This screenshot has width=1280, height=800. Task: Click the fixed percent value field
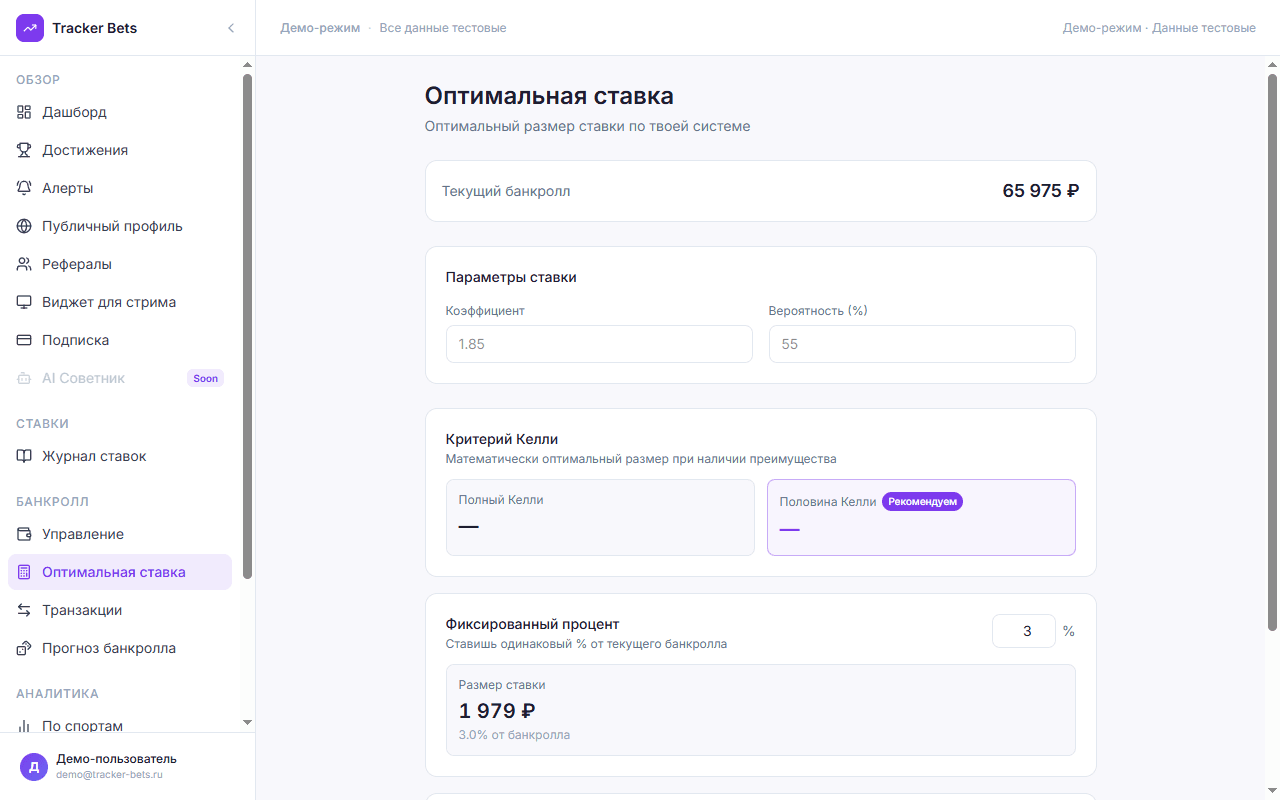click(1024, 631)
